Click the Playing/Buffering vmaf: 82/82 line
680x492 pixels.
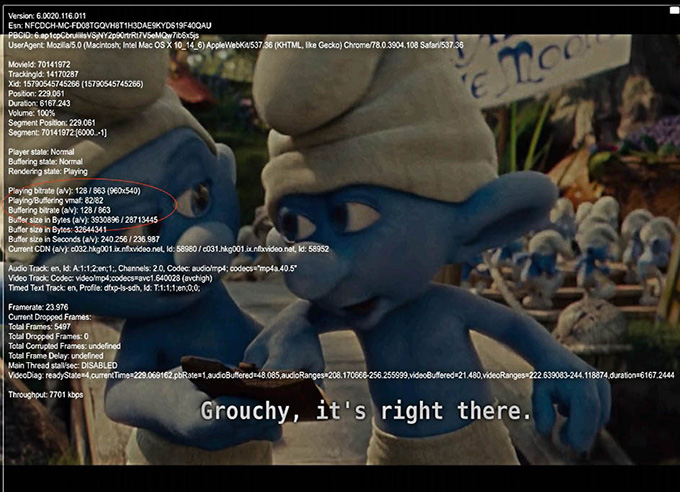(x=56, y=200)
